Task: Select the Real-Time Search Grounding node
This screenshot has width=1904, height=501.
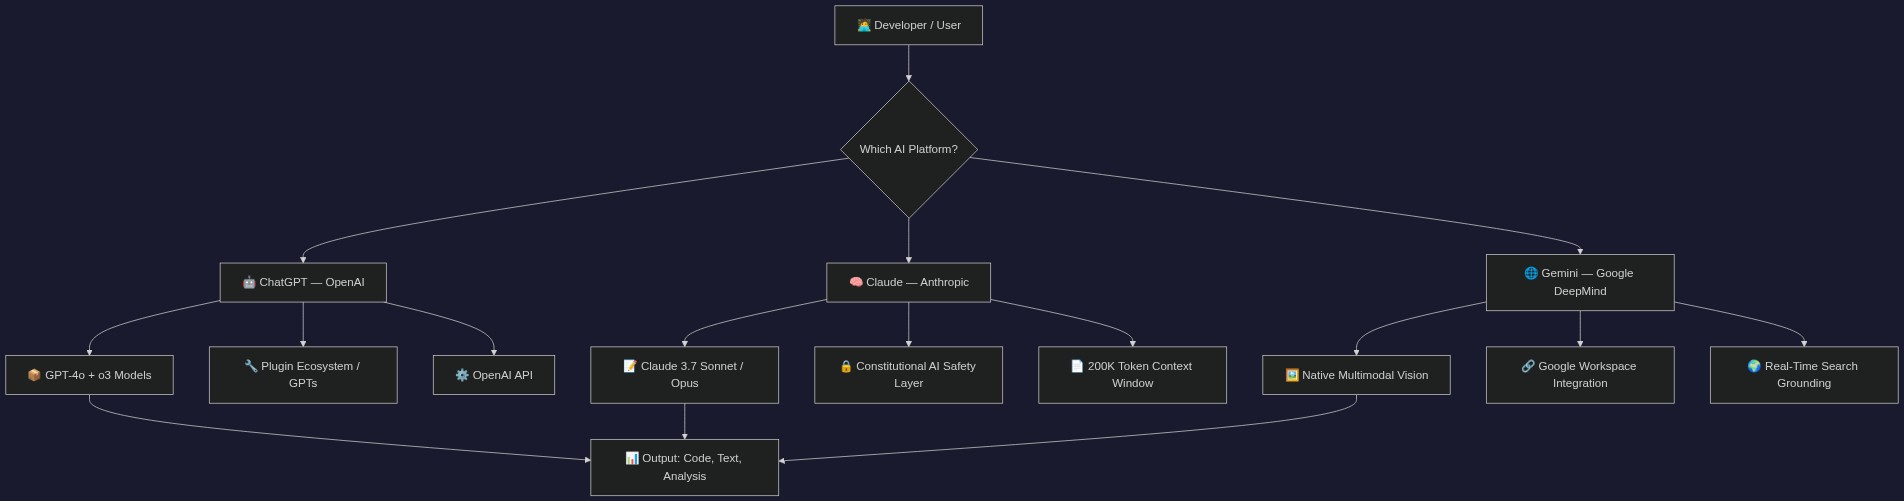Action: tap(1804, 375)
